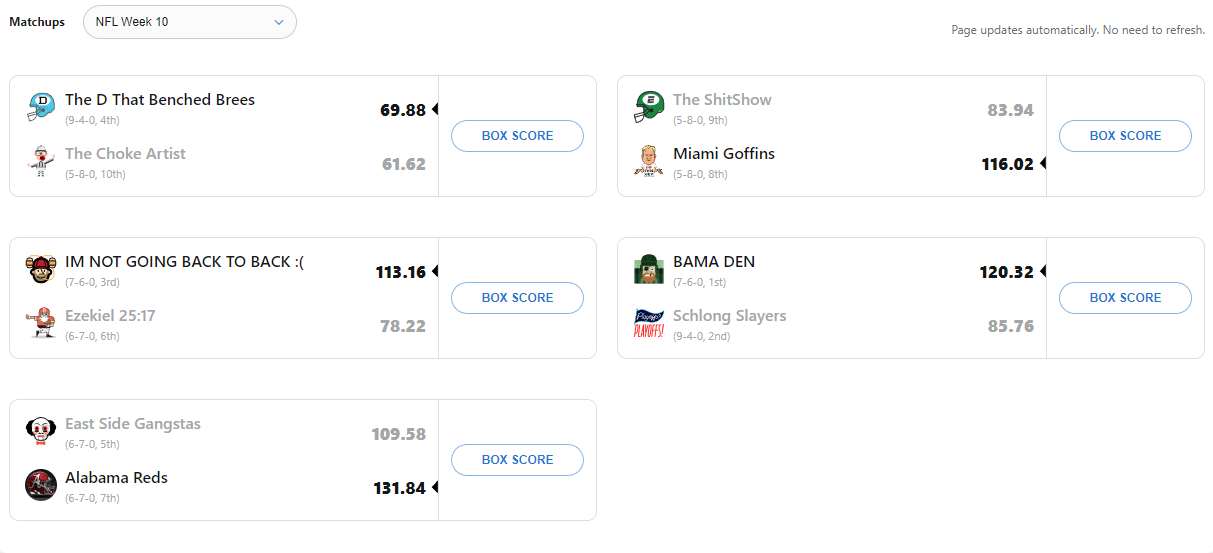The width and height of the screenshot is (1213, 553).
Task: Click Alabama Reds team logo
Action: point(41,485)
